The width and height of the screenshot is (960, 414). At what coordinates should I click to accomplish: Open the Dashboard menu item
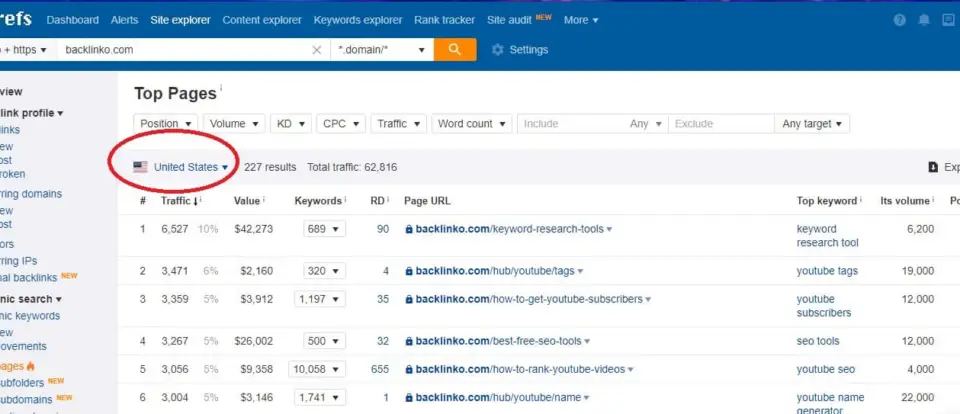72,20
